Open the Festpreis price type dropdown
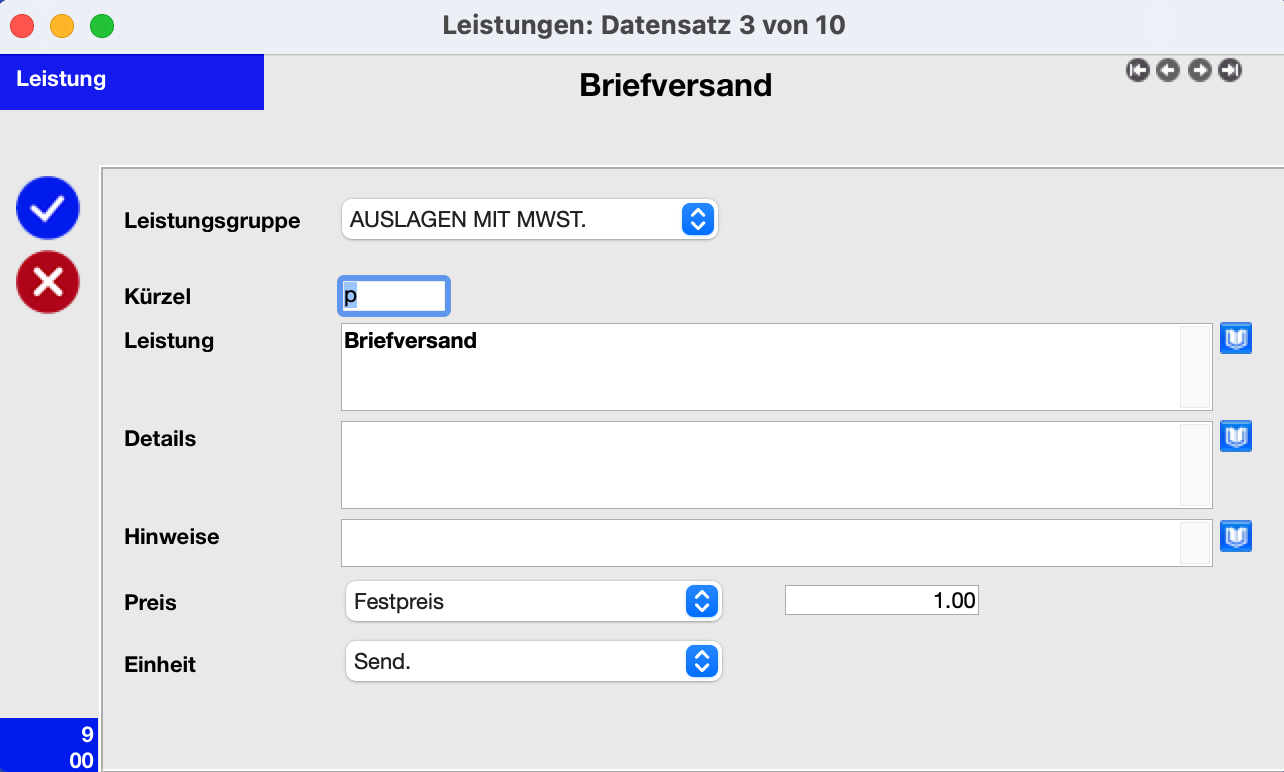This screenshot has width=1284, height=772. click(x=533, y=602)
